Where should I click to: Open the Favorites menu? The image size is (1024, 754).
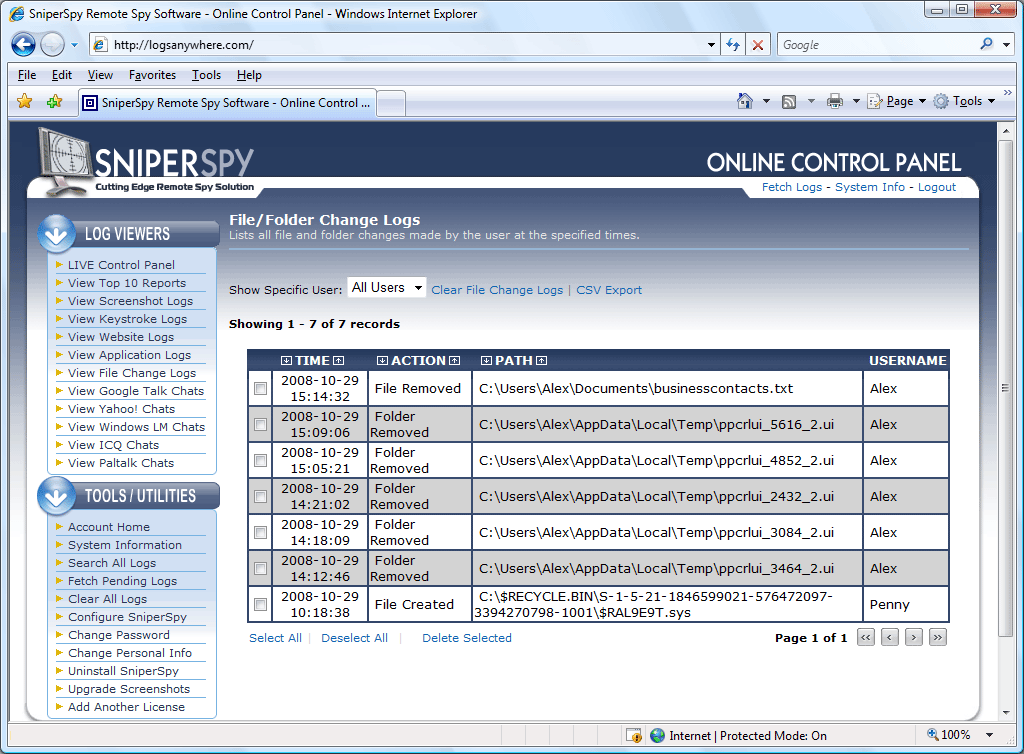coord(152,75)
